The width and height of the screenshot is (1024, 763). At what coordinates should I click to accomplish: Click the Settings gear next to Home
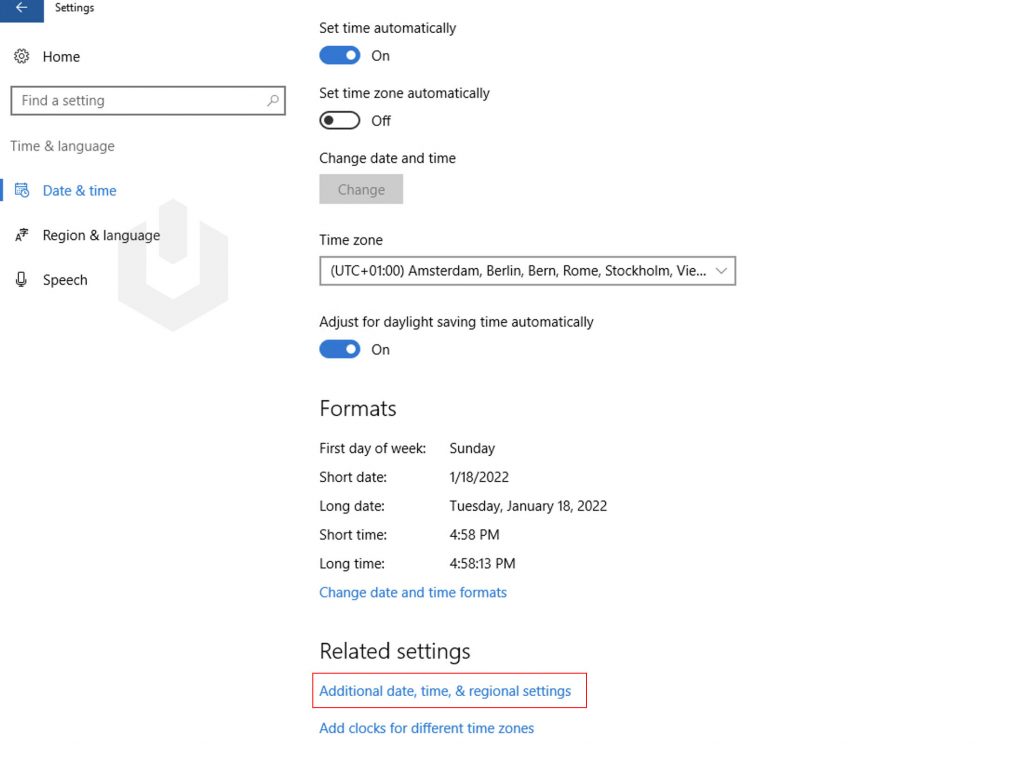point(23,57)
